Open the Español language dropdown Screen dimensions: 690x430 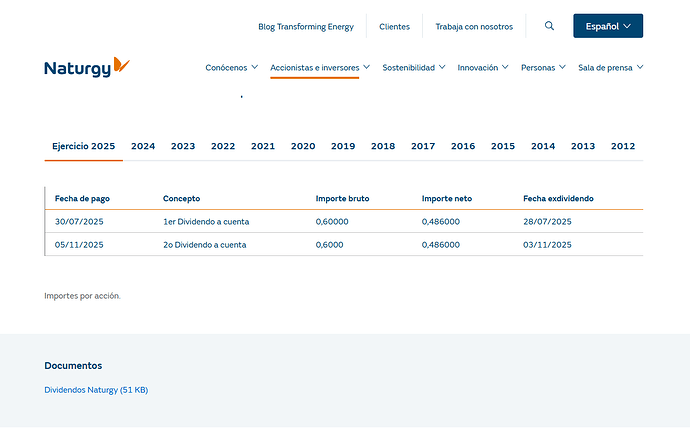pos(607,26)
